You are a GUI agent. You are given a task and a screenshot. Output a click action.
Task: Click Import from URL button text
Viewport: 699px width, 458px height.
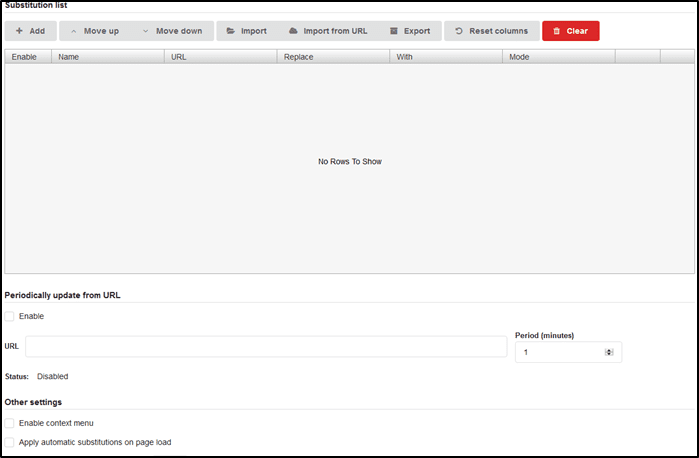335,31
